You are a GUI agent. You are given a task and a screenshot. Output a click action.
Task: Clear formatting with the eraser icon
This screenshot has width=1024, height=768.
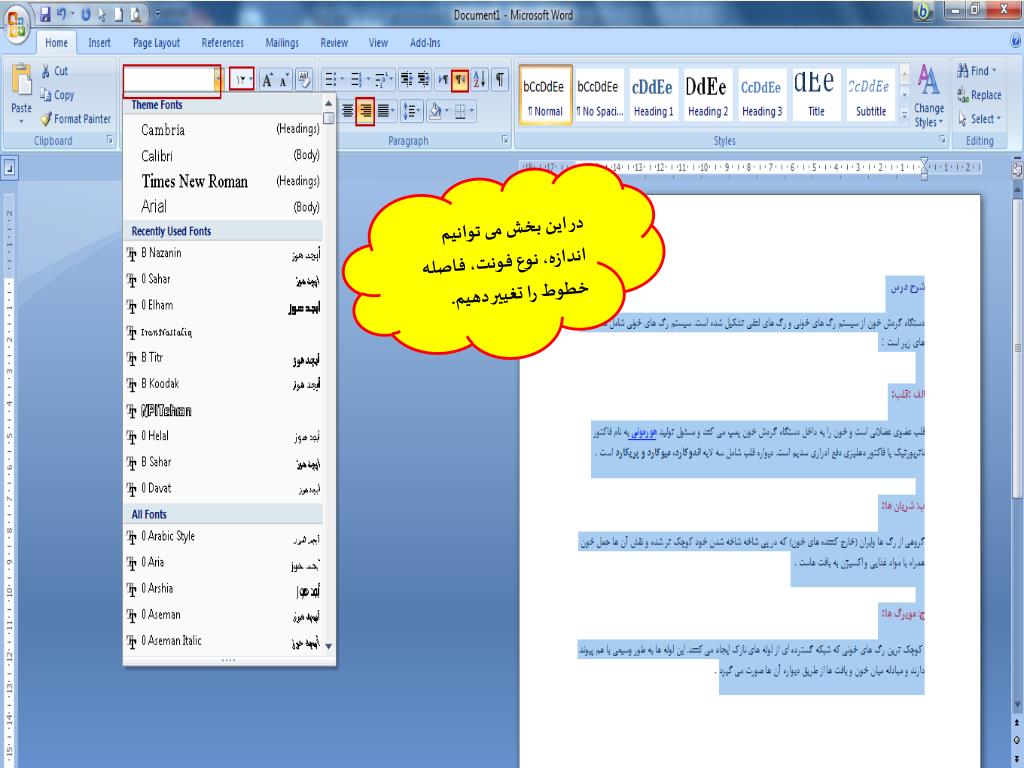coord(304,80)
